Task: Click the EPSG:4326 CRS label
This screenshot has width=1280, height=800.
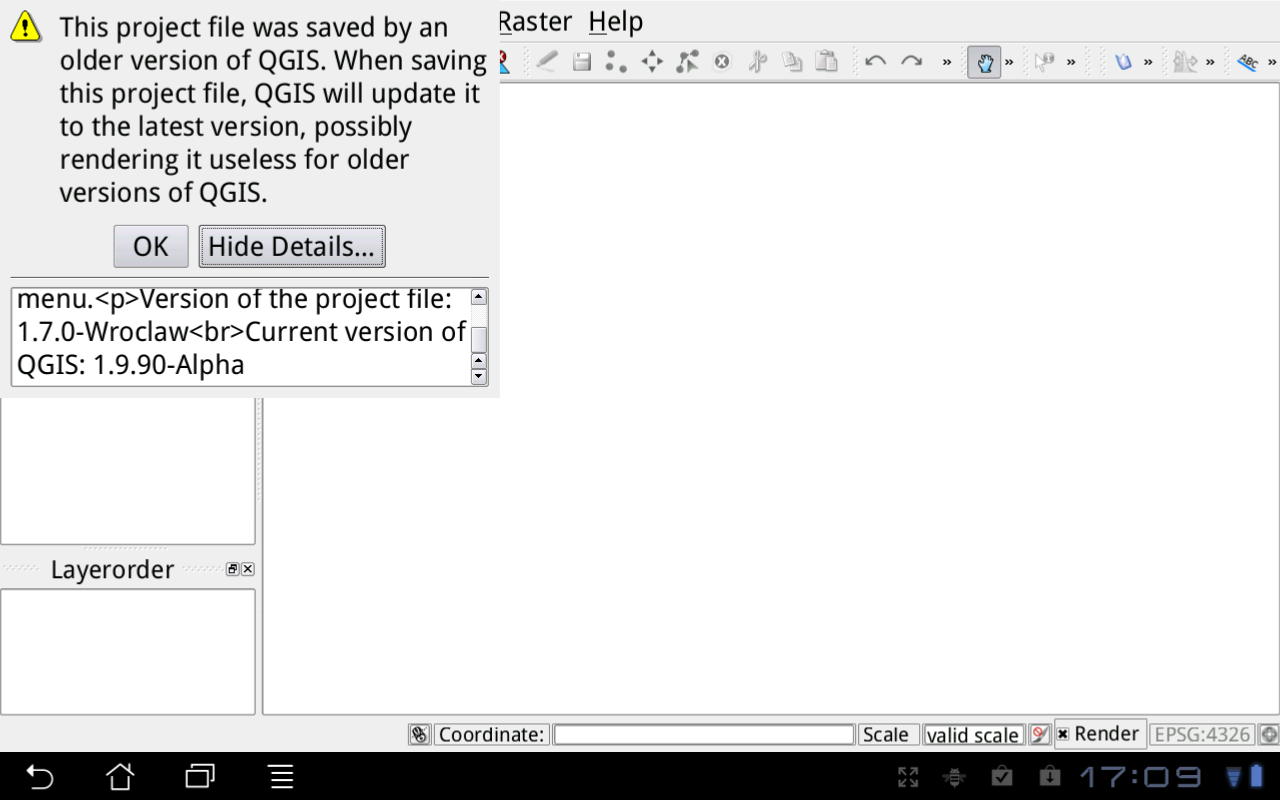Action: (x=1202, y=734)
